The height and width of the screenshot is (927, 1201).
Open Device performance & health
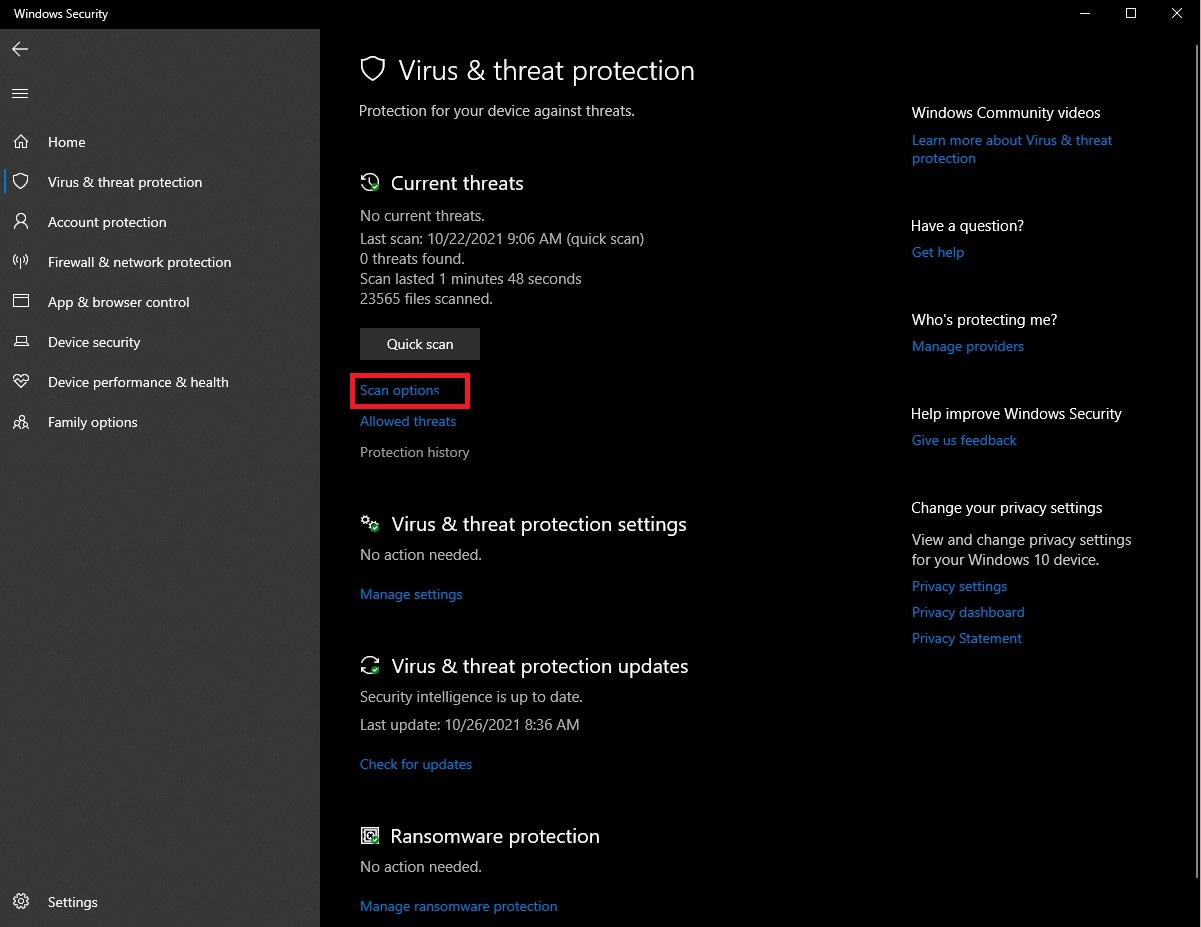coord(137,382)
